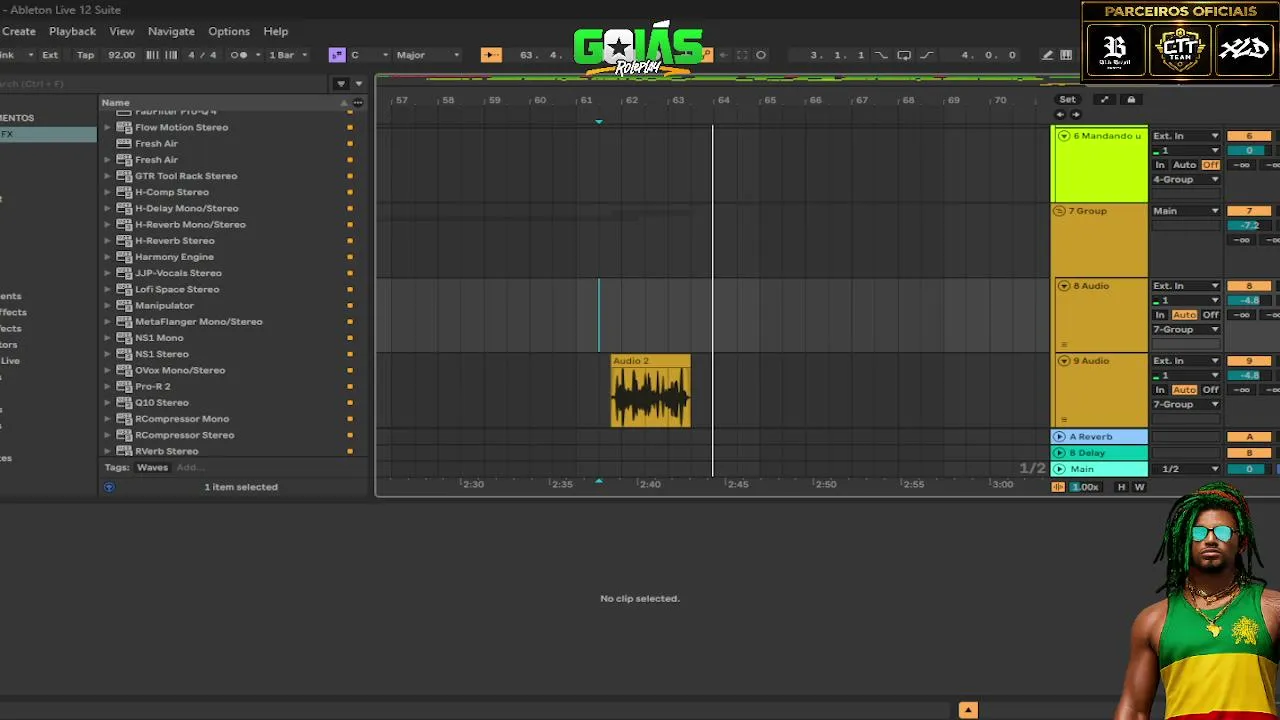Click the RVerb Stereo plugin icon
The width and height of the screenshot is (1280, 720).
[124, 451]
